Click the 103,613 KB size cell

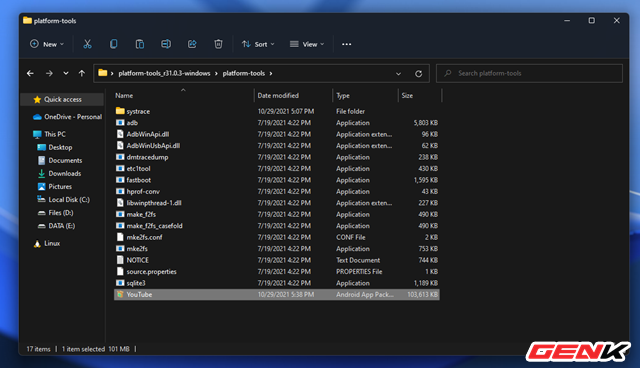coord(422,294)
